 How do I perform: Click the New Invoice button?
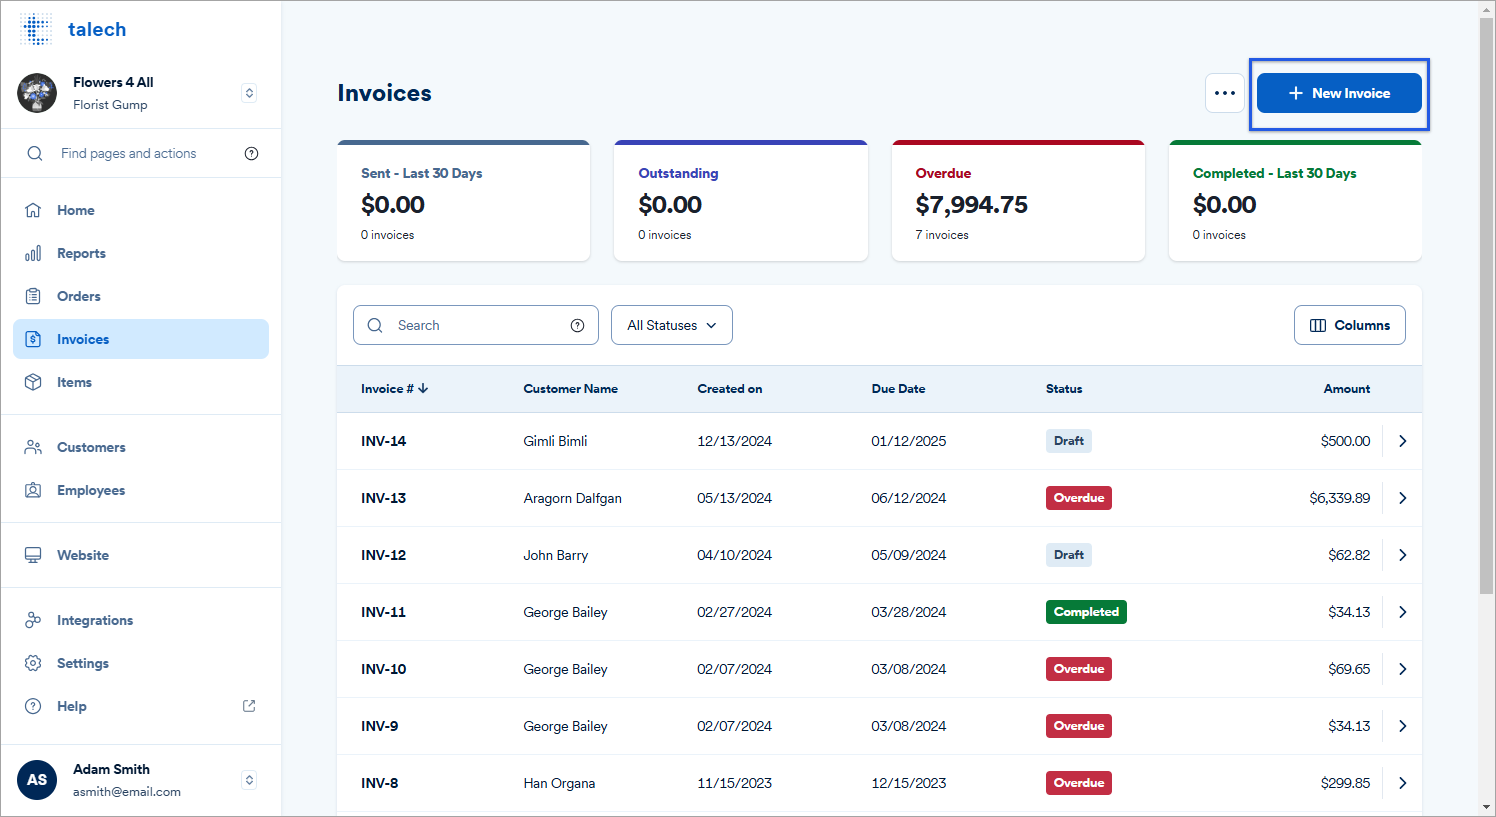pyautogui.click(x=1339, y=92)
